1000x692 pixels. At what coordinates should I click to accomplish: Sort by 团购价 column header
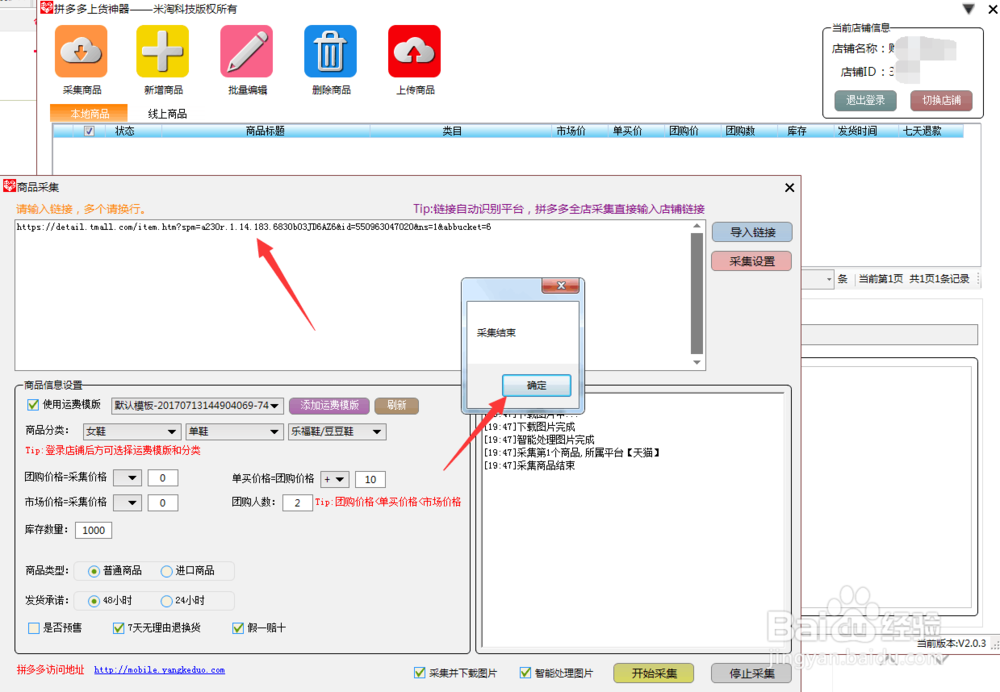684,131
